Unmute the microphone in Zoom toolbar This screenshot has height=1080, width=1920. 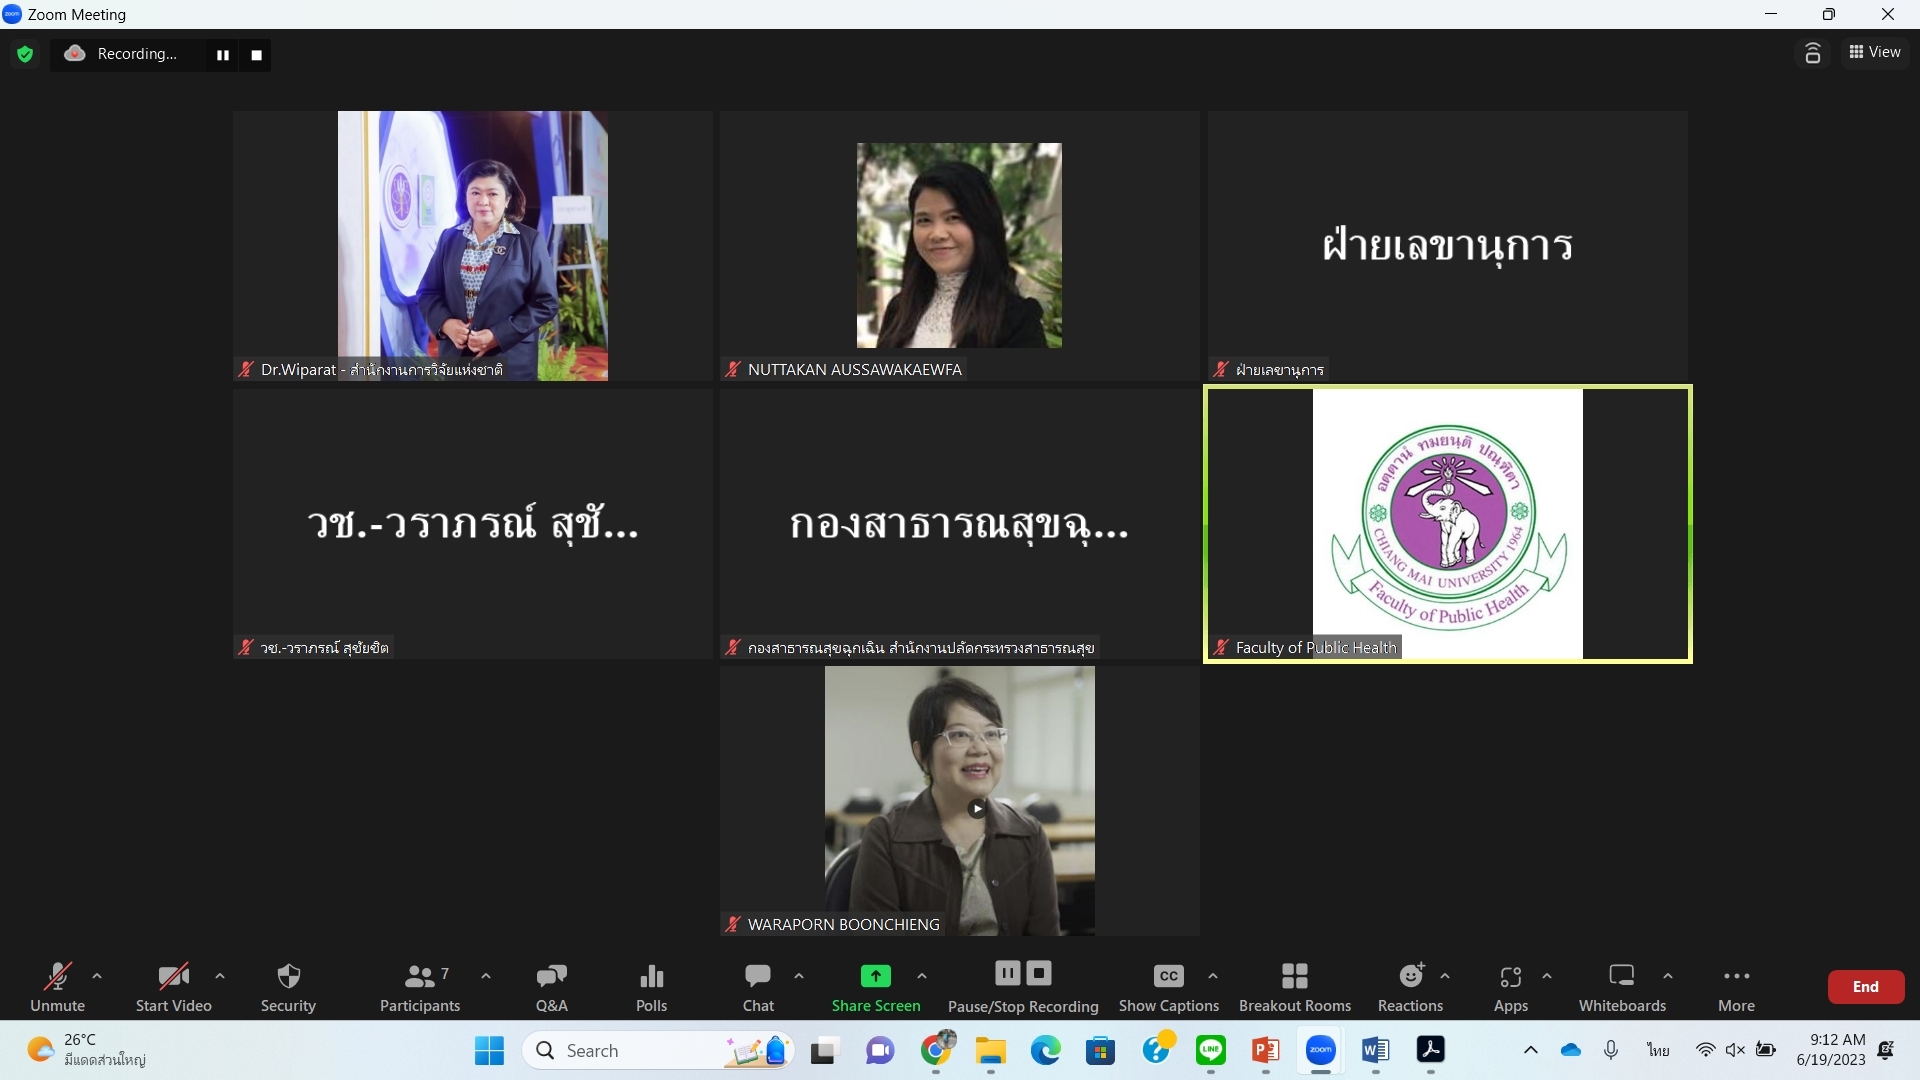point(57,986)
